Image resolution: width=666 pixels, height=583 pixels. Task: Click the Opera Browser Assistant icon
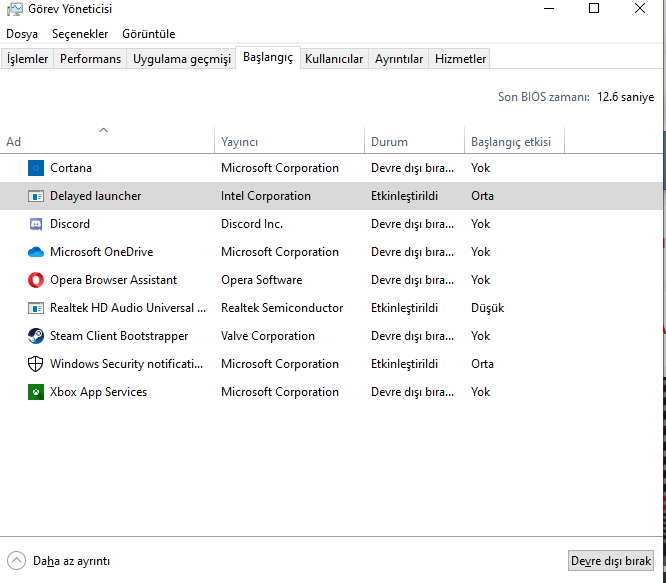[x=36, y=280]
